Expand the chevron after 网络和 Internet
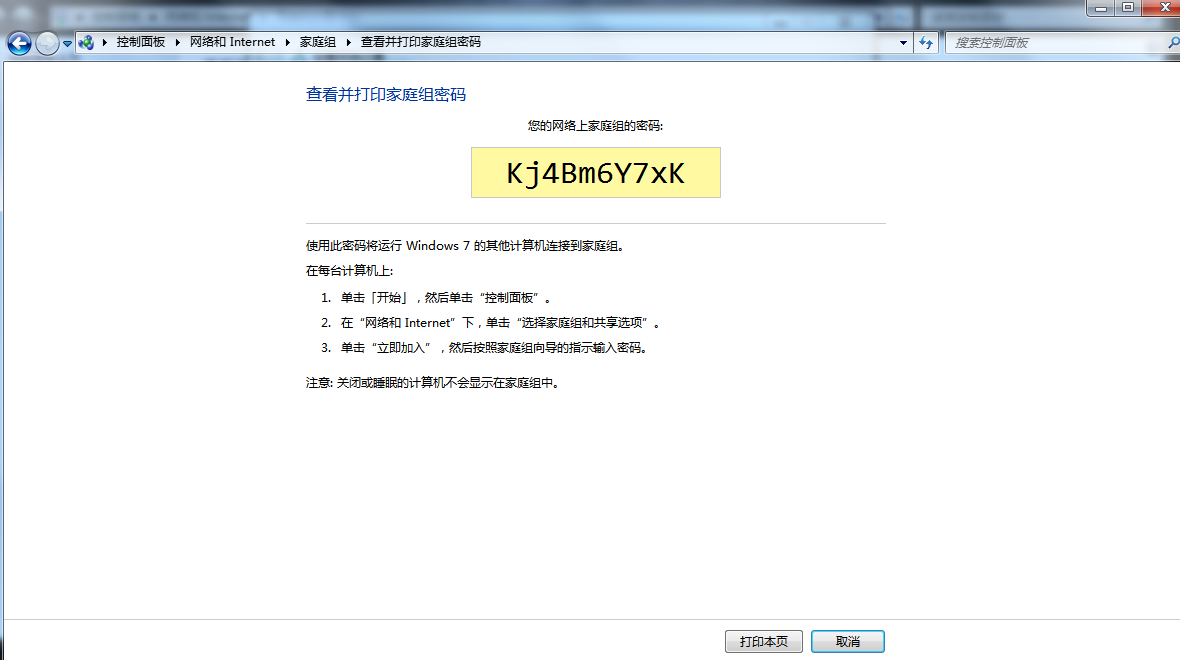1180x660 pixels. 288,43
